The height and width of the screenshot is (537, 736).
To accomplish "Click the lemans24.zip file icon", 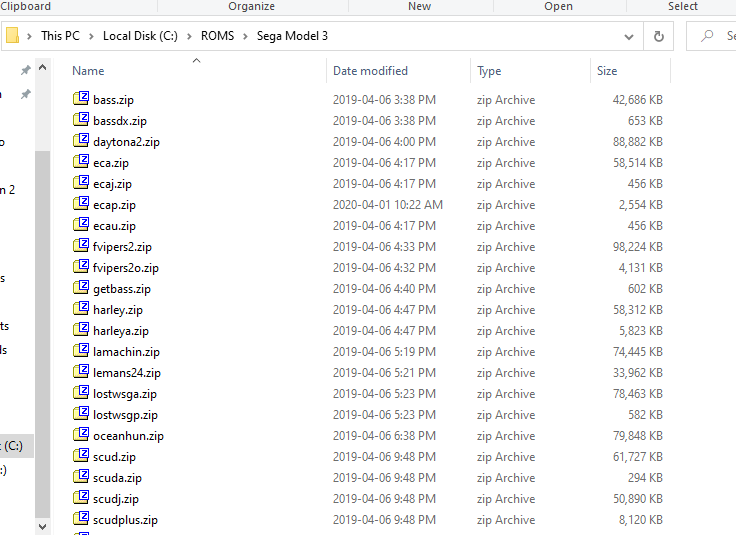I will click(81, 372).
